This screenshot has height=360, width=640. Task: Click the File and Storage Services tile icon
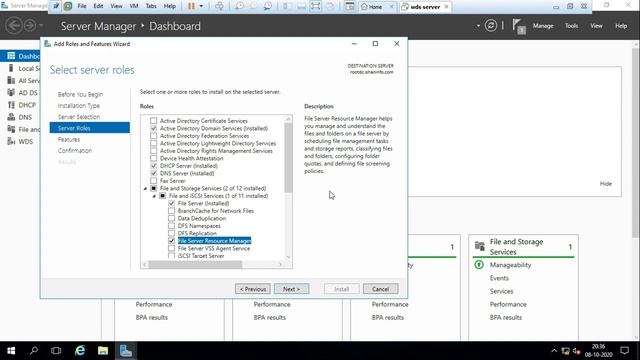[480, 246]
